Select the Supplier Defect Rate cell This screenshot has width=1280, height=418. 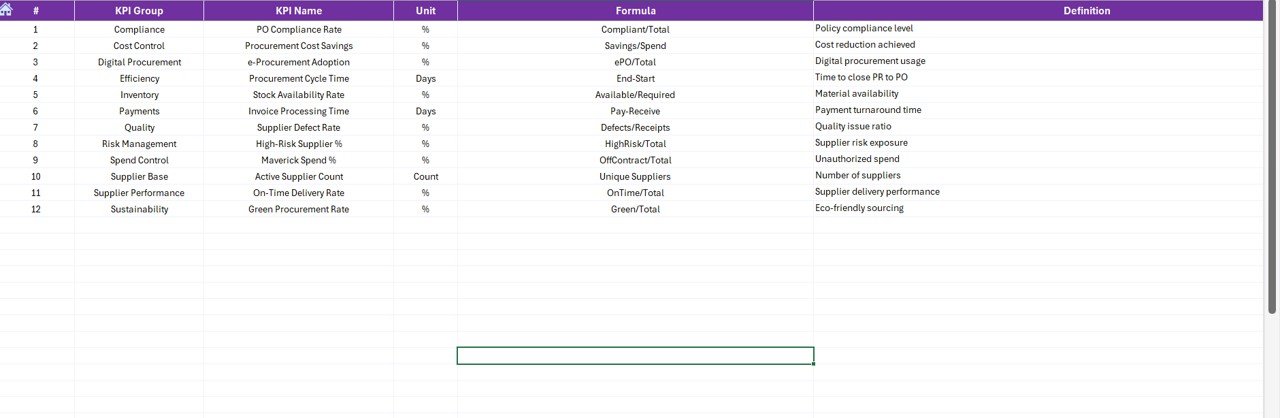coord(298,128)
